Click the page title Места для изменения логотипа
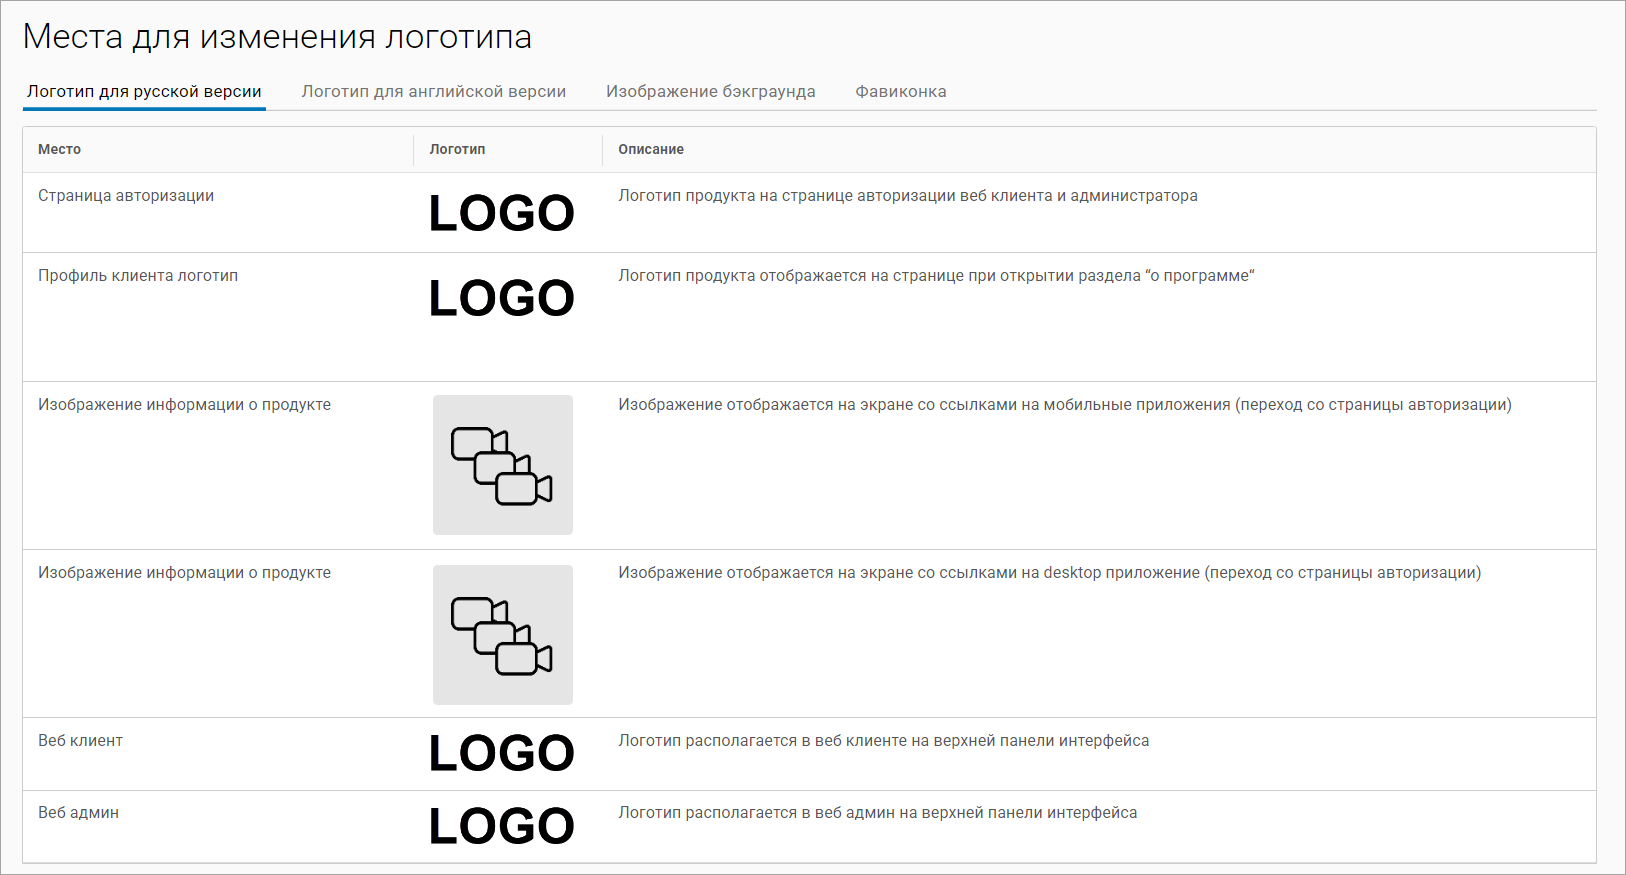1626x875 pixels. click(277, 37)
